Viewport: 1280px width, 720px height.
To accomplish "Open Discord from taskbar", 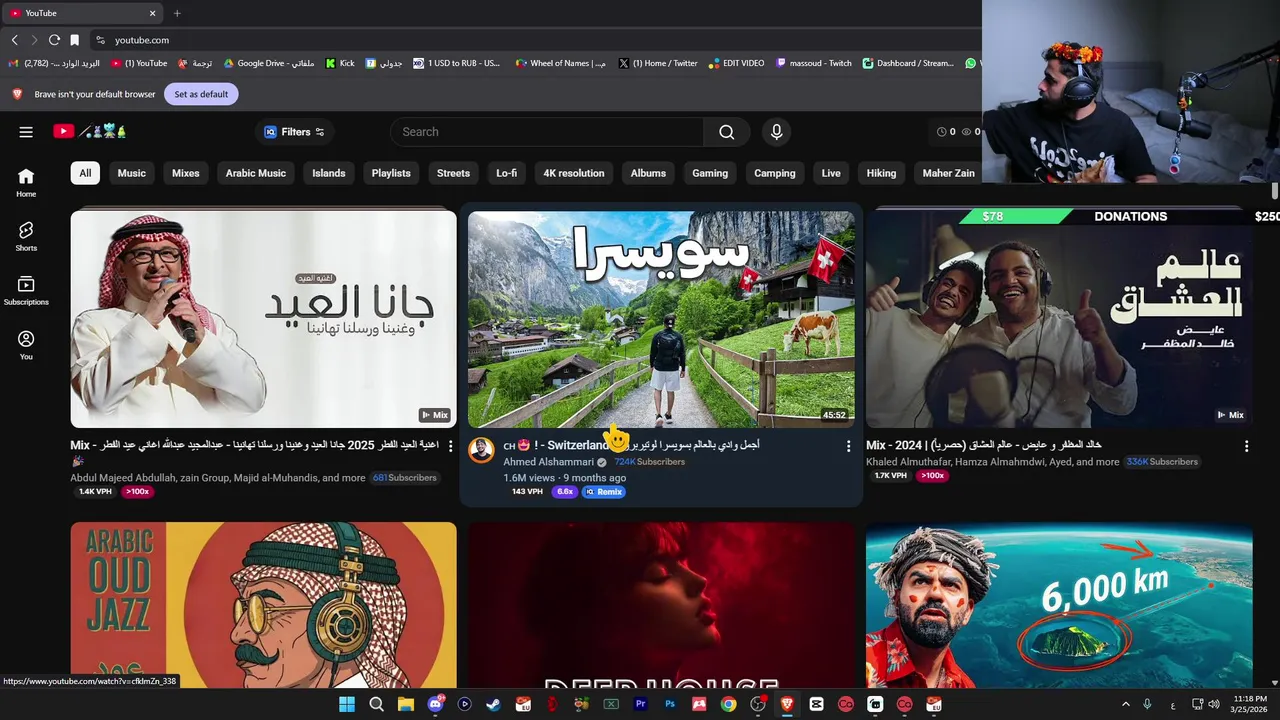I will point(435,704).
